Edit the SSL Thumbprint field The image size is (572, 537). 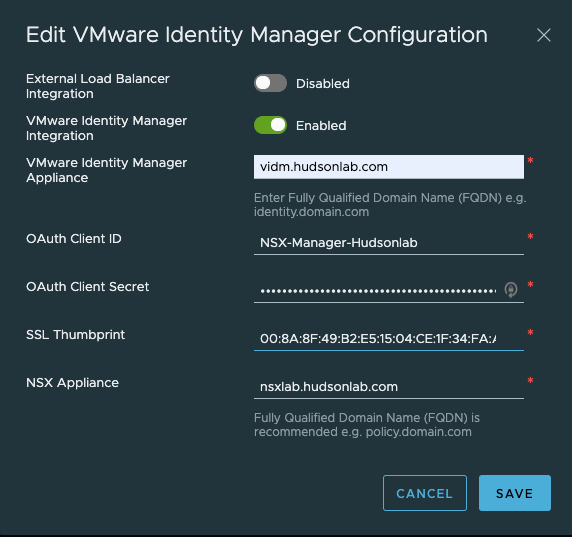(x=389, y=339)
